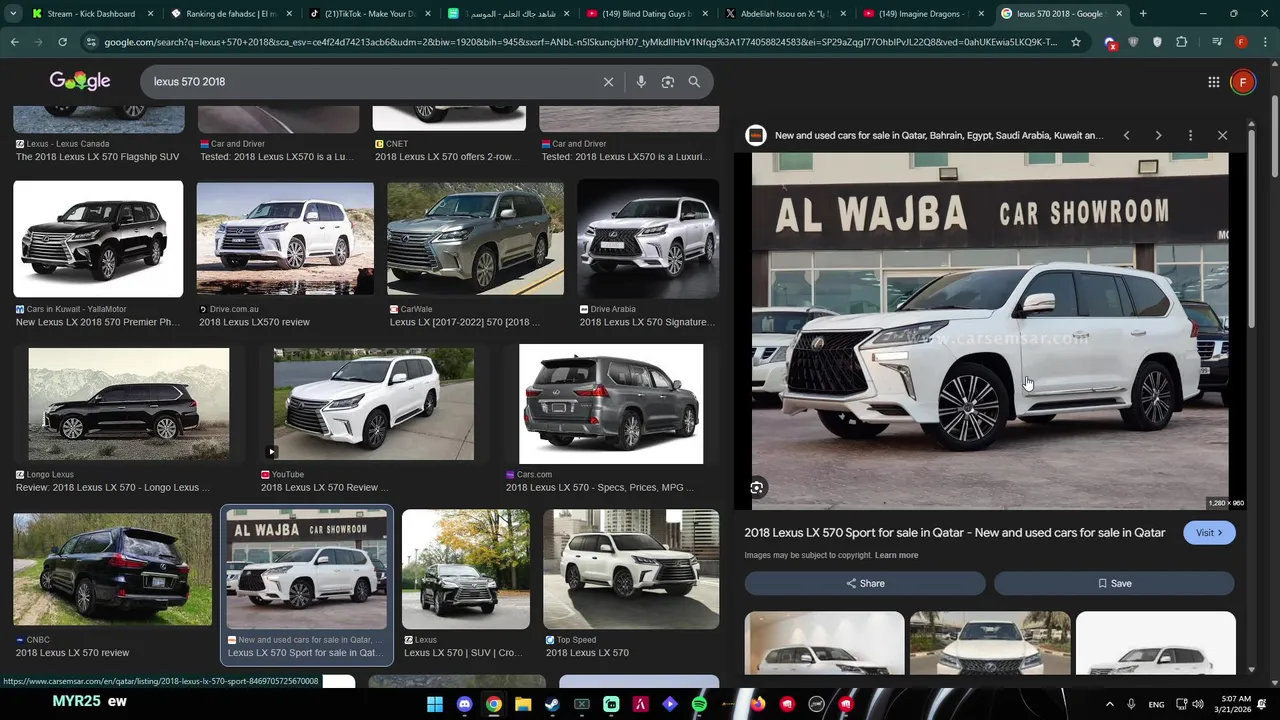Visit the source page of the previewed image
Screen dimensions: 1280x720
point(1209,533)
